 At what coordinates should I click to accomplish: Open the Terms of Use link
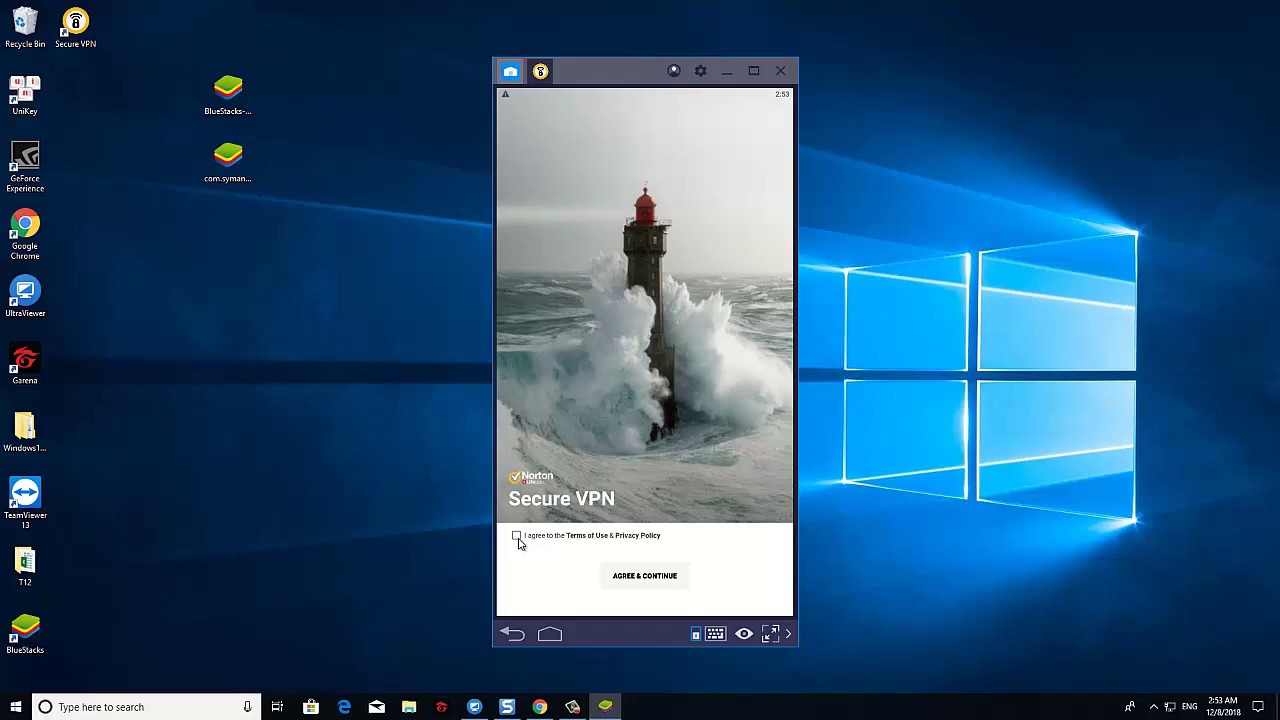click(x=587, y=536)
